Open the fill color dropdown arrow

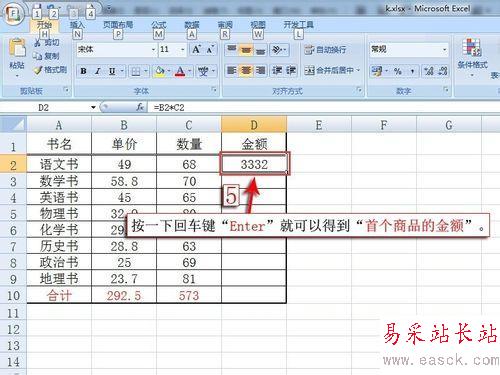pyautogui.click(x=169, y=71)
